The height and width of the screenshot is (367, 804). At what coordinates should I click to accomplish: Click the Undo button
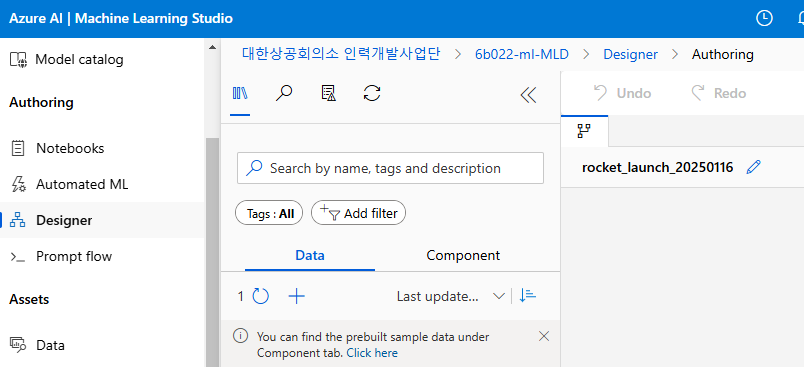pos(622,93)
